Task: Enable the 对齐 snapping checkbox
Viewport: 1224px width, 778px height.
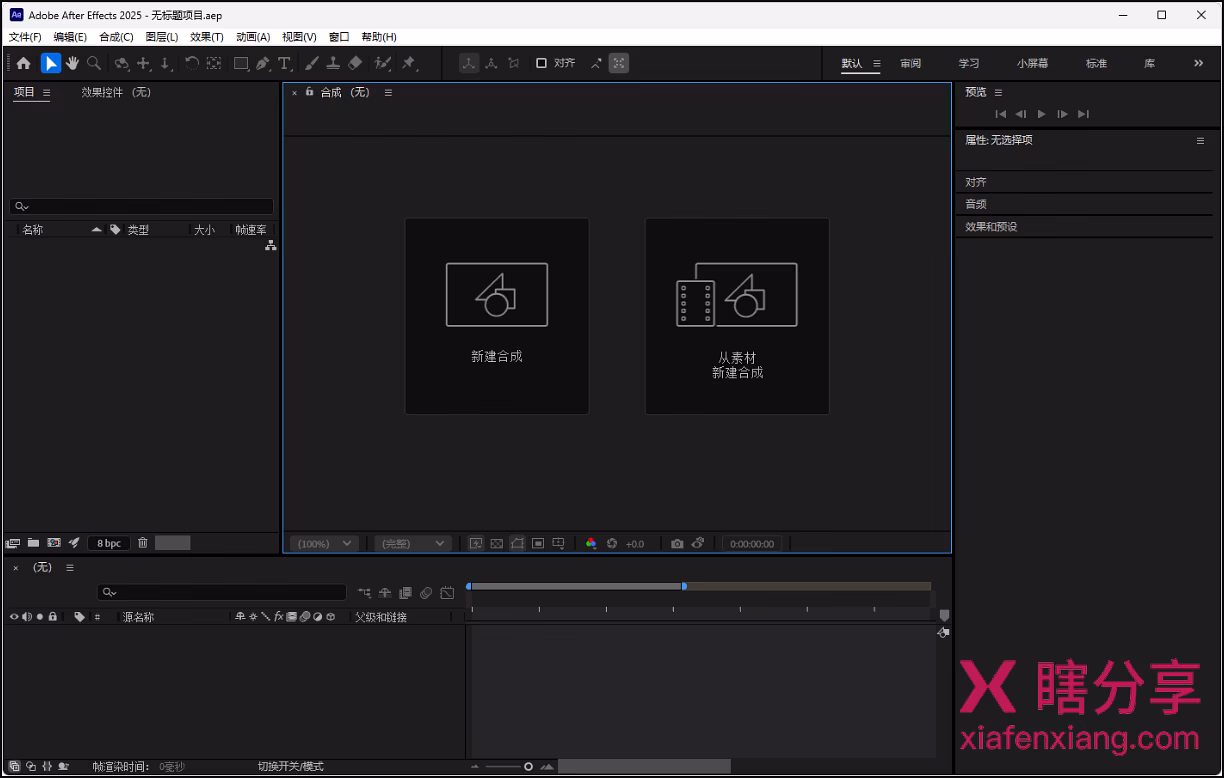Action: point(541,63)
